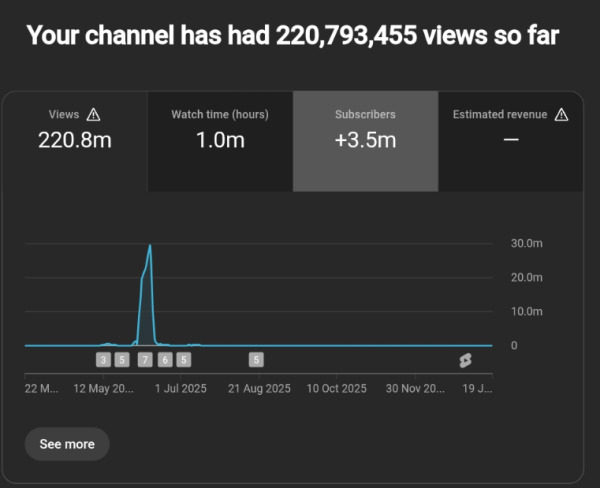
Task: Select the 5 marker above 21 Aug 2025
Action: (257, 359)
